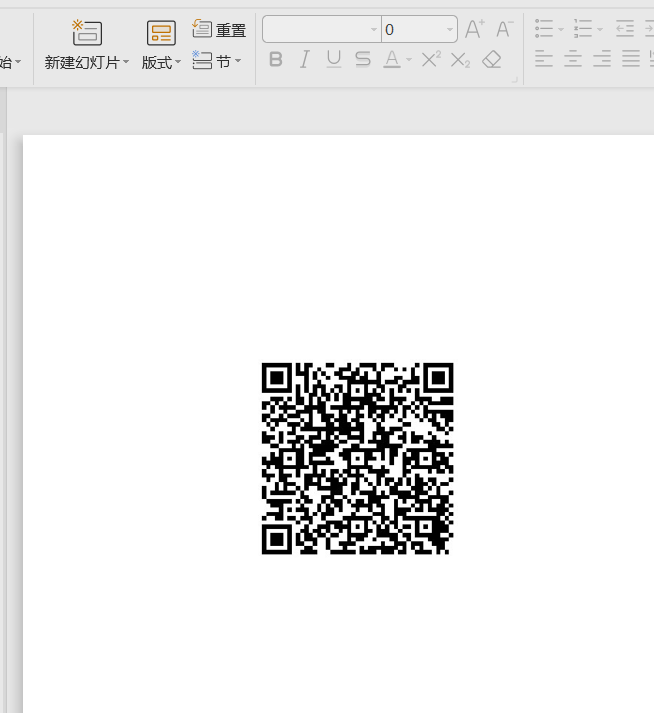The width and height of the screenshot is (654, 713).
Task: Open font dialog launcher corner icon
Action: (515, 80)
